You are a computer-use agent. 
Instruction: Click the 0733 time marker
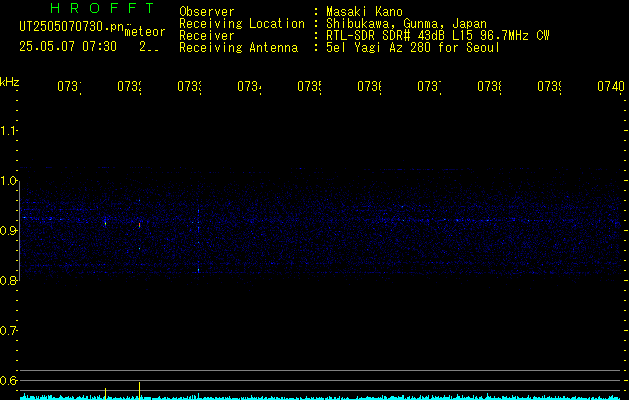189,86
